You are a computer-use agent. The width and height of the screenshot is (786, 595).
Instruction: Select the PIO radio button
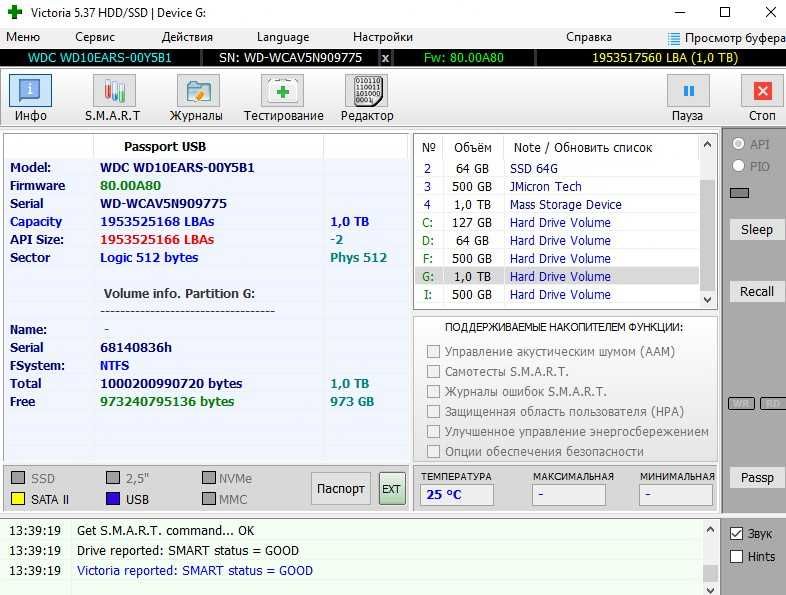click(x=738, y=165)
